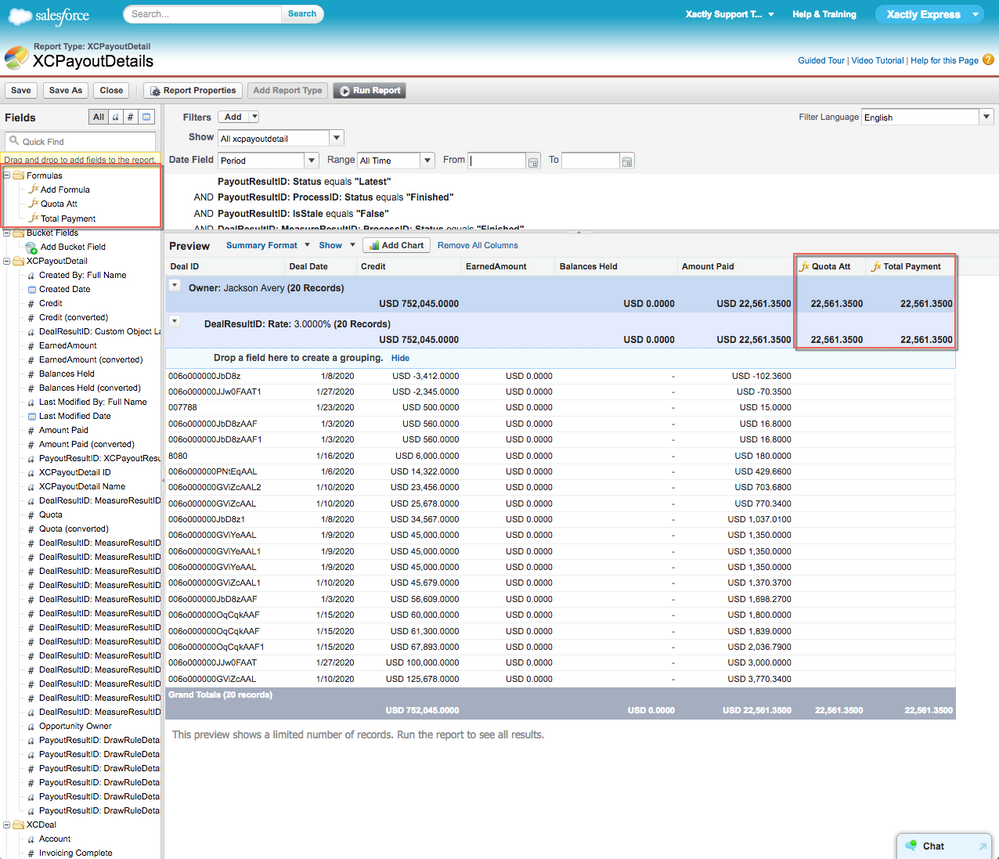
Task: Click the Chat bubble icon
Action: (911, 845)
